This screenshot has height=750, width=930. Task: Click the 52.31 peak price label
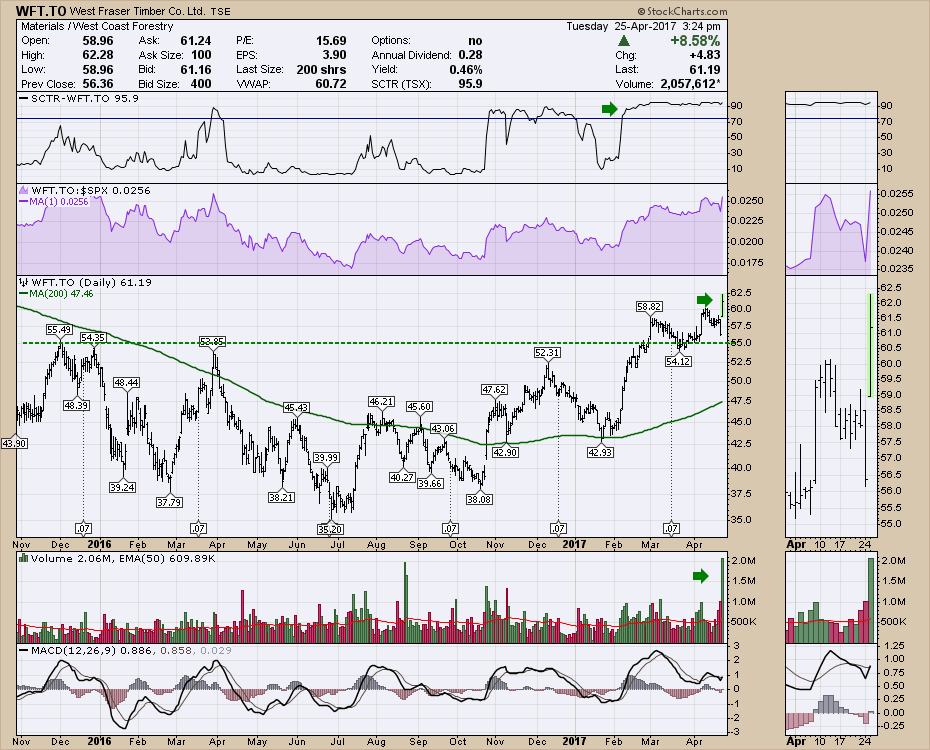tap(547, 352)
